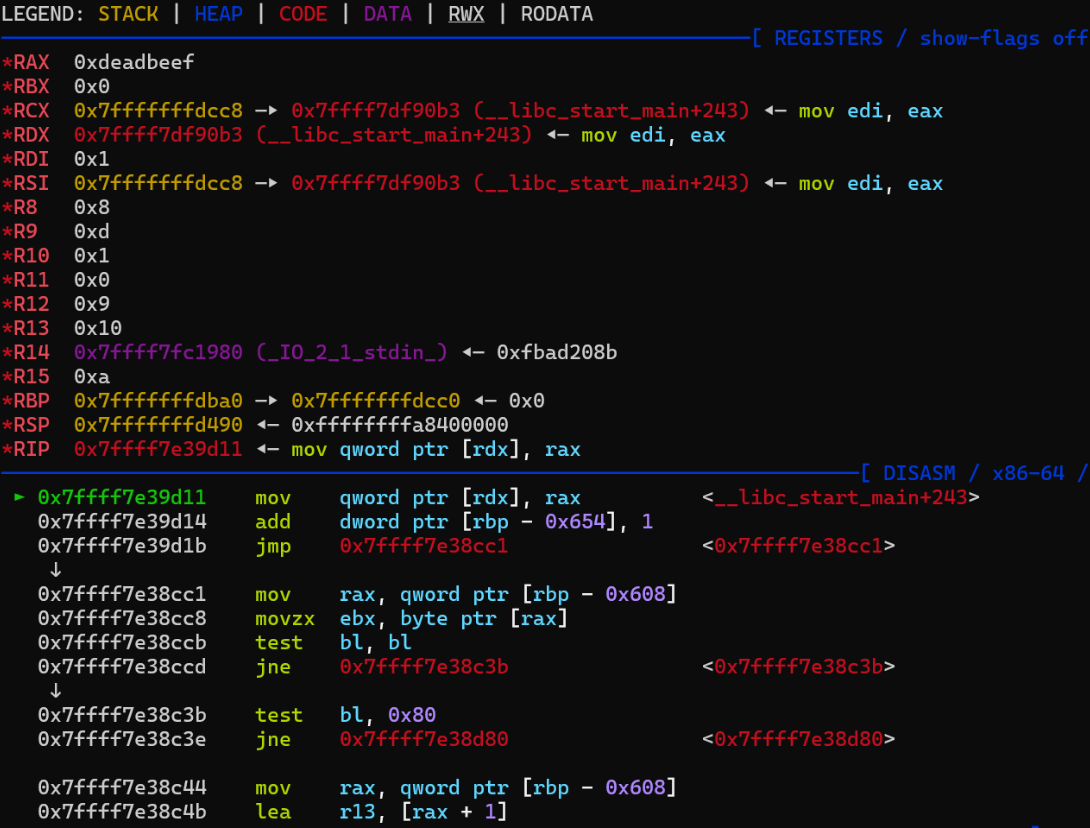Click the REGISTERS panel header
This screenshot has height=828, width=1090.
click(x=828, y=38)
